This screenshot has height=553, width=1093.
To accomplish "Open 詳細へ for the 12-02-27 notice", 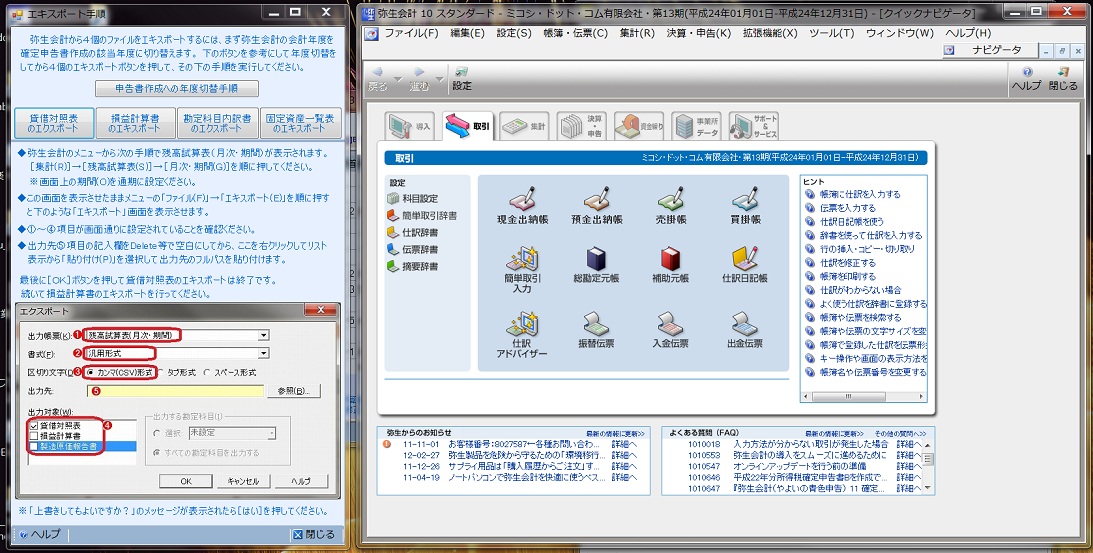I will [x=624, y=455].
